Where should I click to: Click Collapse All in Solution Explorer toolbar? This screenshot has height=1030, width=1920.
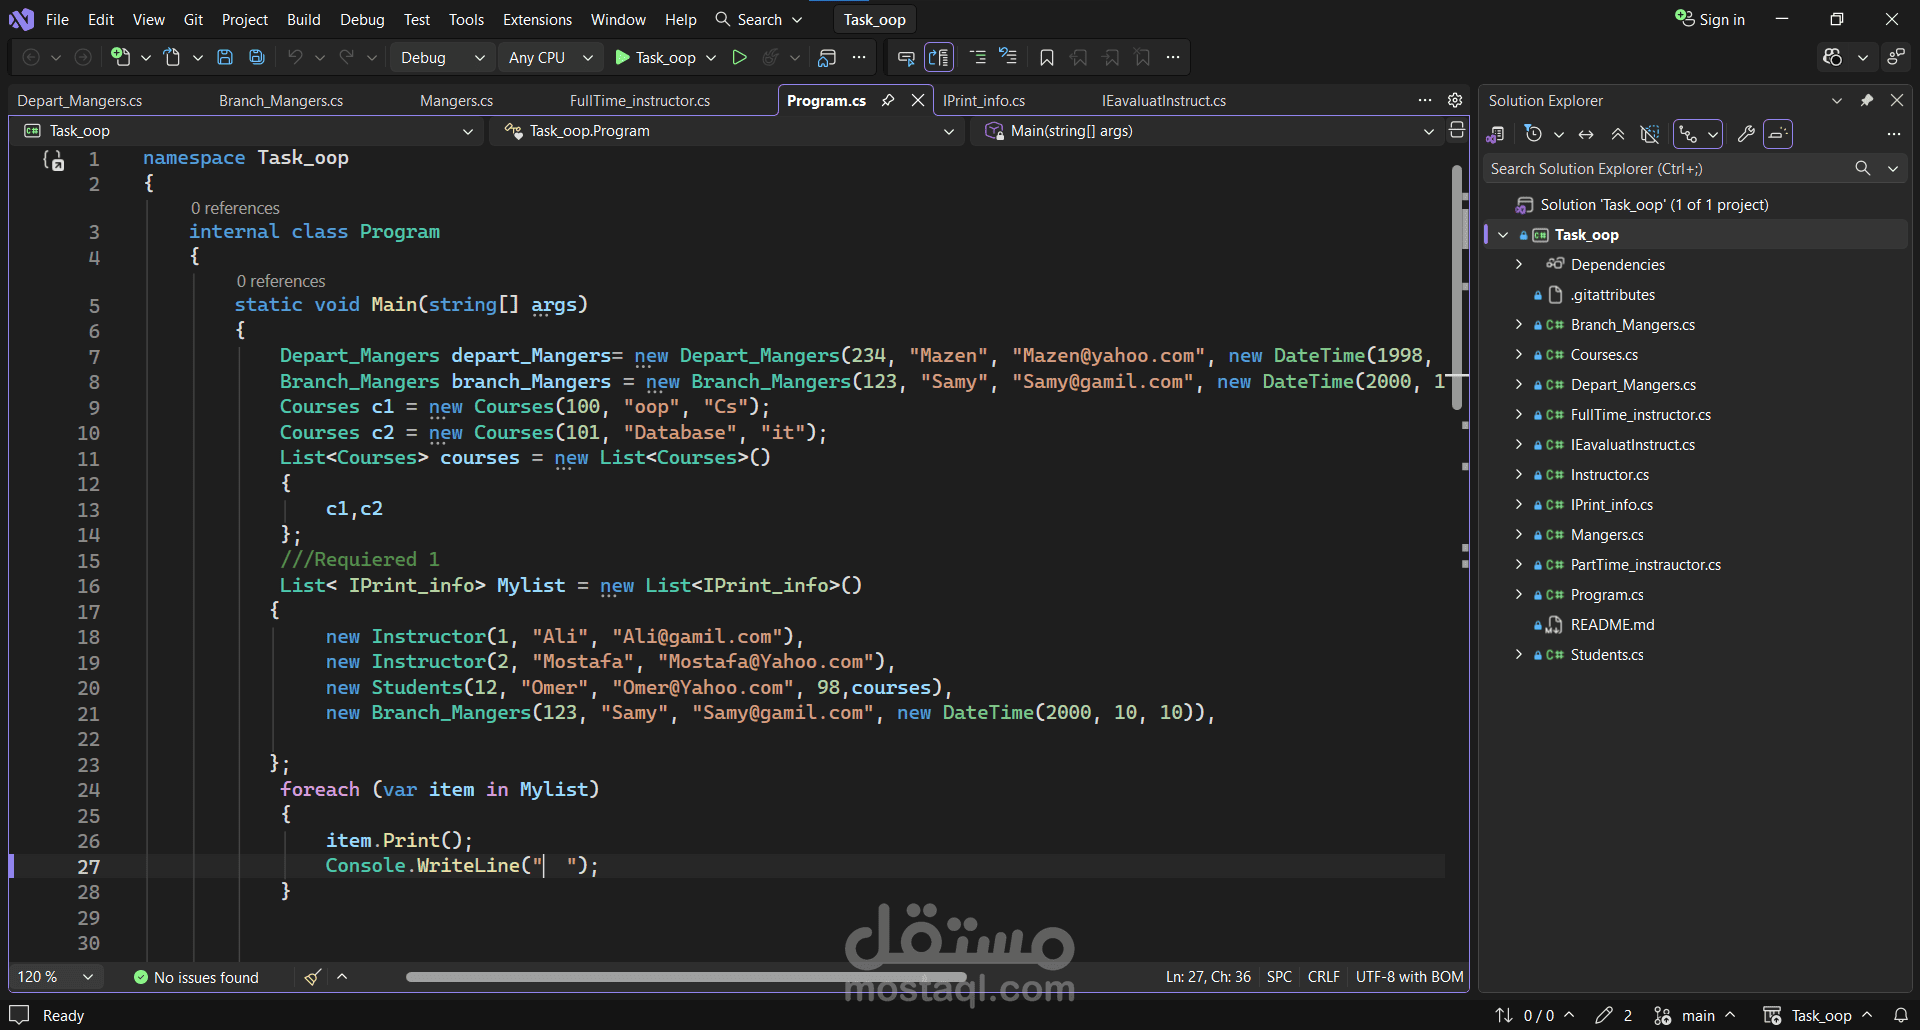point(1618,134)
